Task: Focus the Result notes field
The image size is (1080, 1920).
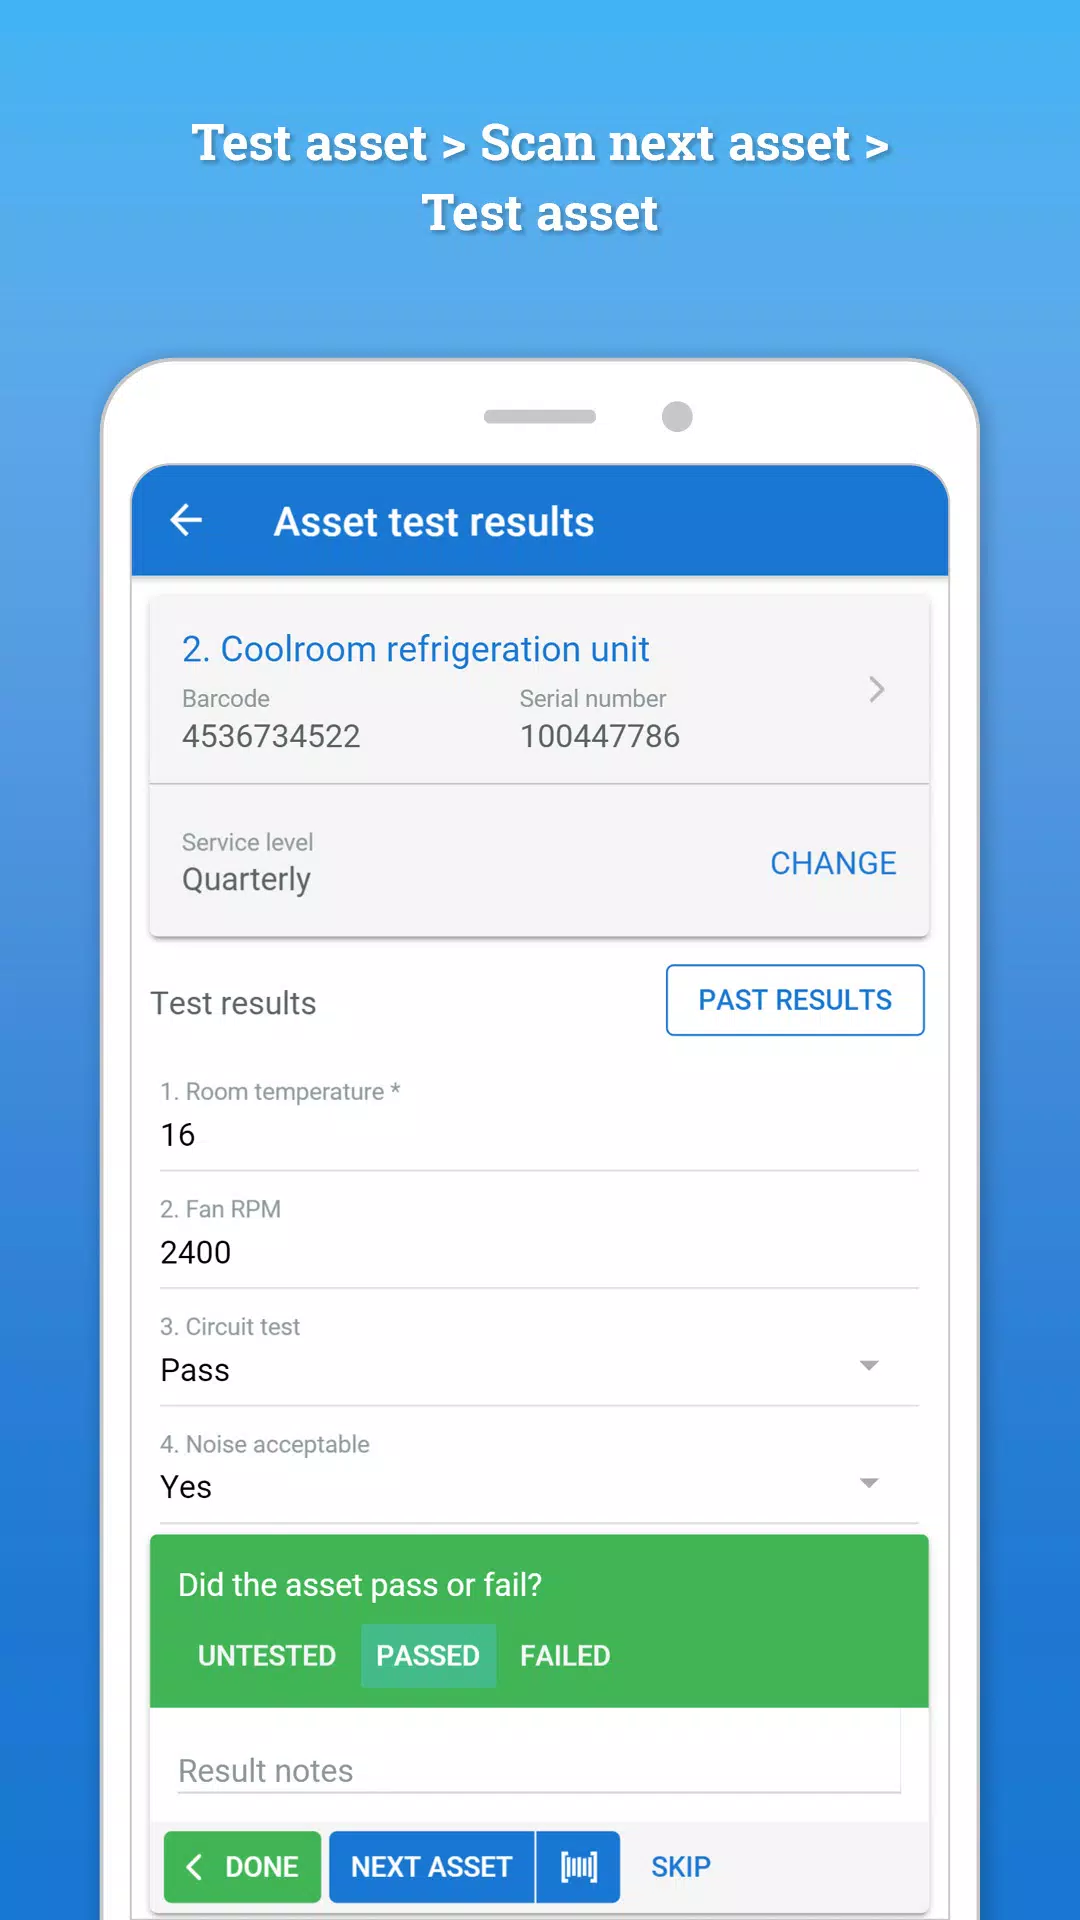Action: pos(539,1770)
